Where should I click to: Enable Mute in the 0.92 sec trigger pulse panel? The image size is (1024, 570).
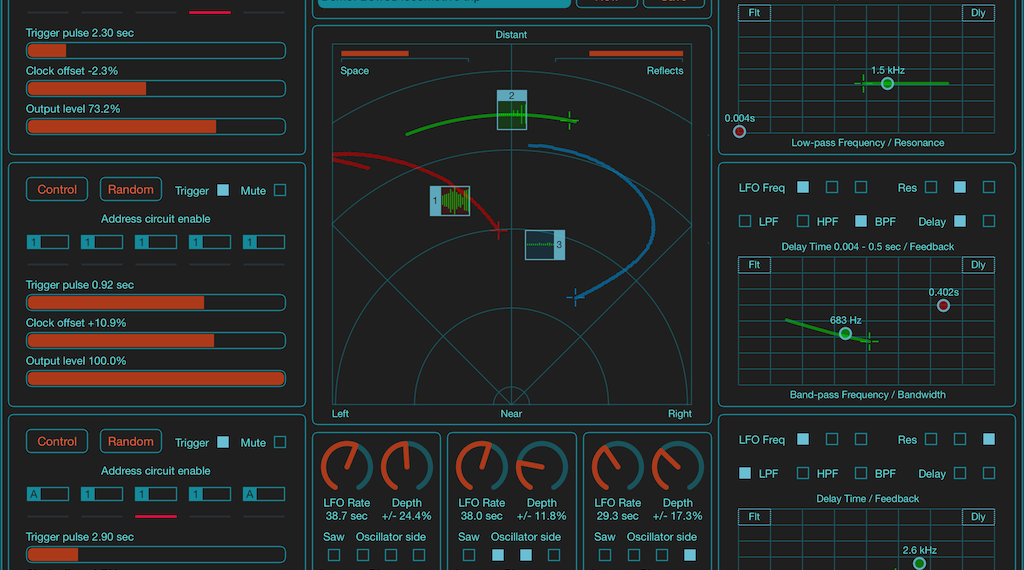pyautogui.click(x=280, y=190)
